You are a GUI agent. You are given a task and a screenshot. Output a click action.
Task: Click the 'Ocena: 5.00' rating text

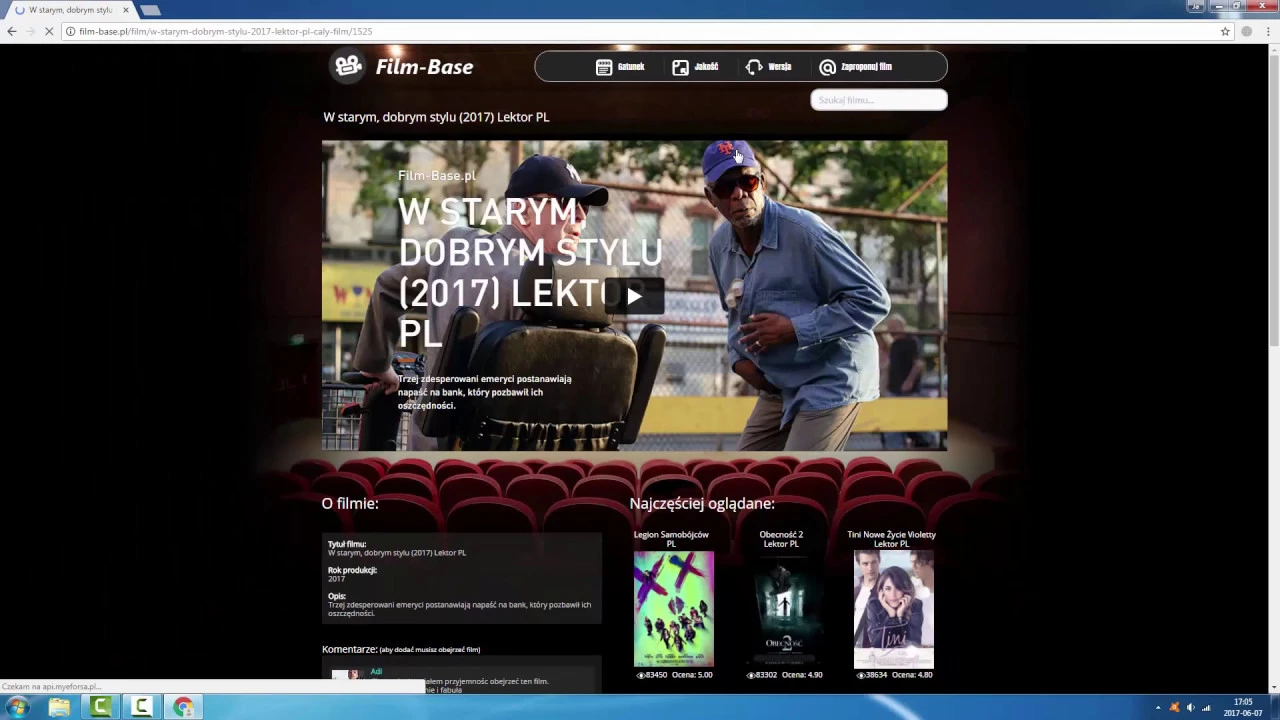pos(692,675)
